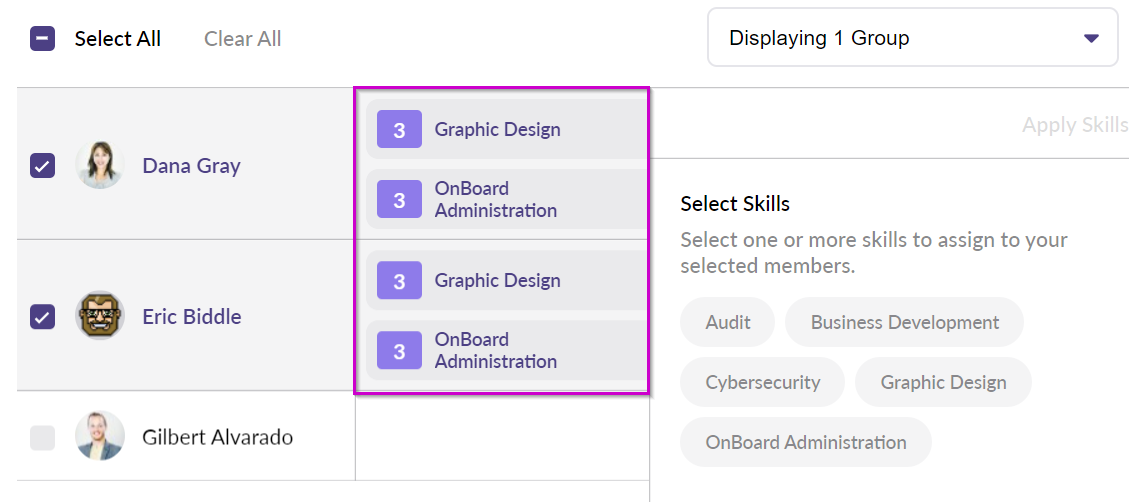Pick the Graphic Design chip under Select Skills
The width and height of the screenshot is (1129, 502).
click(x=943, y=382)
